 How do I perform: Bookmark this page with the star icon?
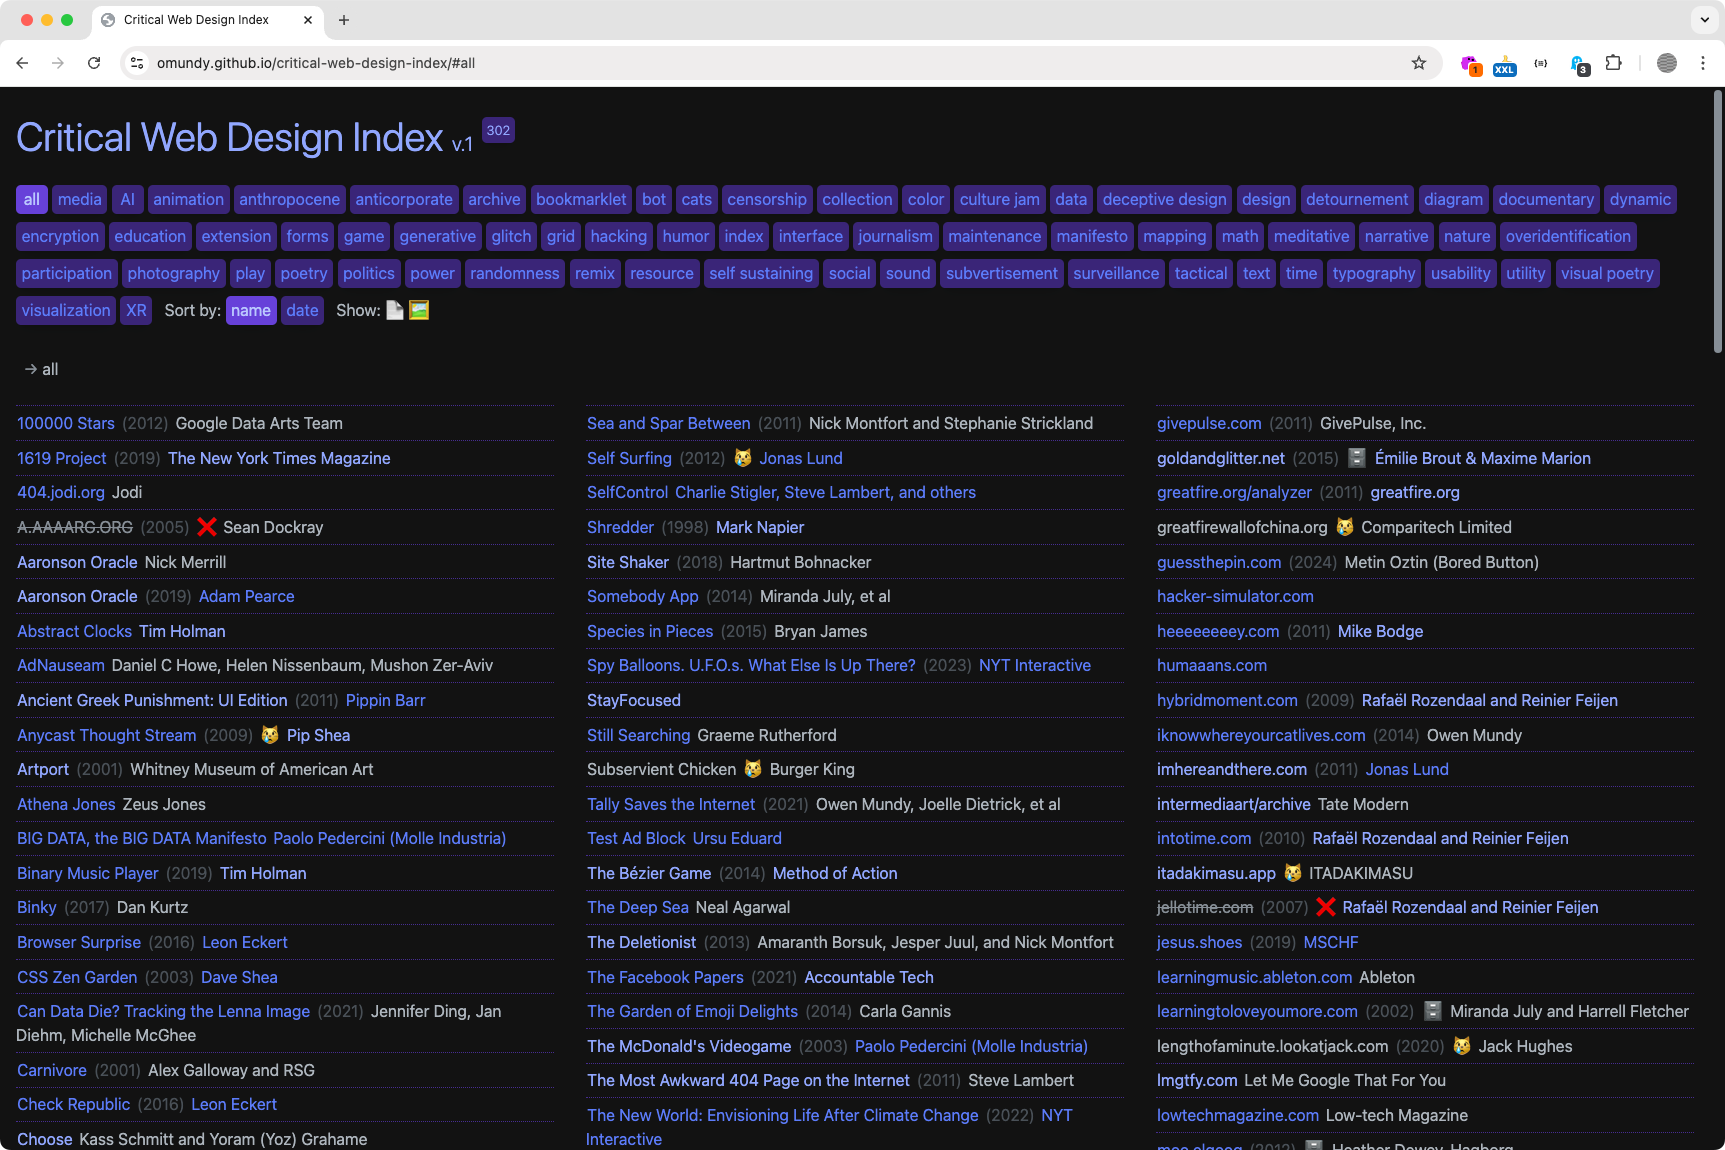point(1418,63)
